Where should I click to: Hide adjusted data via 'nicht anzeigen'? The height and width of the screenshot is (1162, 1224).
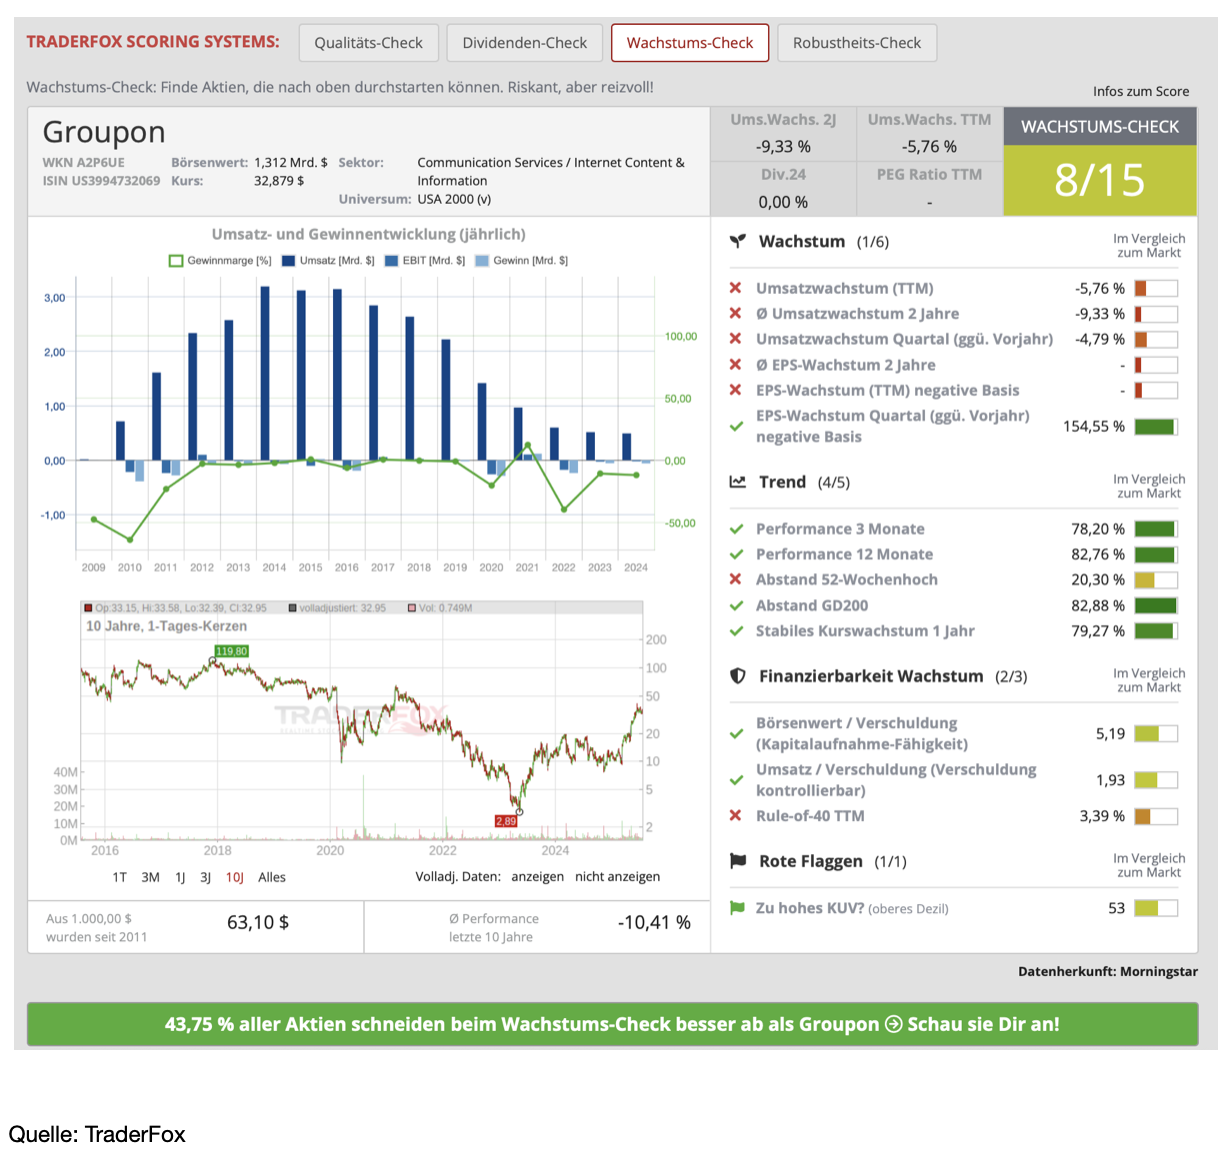click(x=617, y=876)
